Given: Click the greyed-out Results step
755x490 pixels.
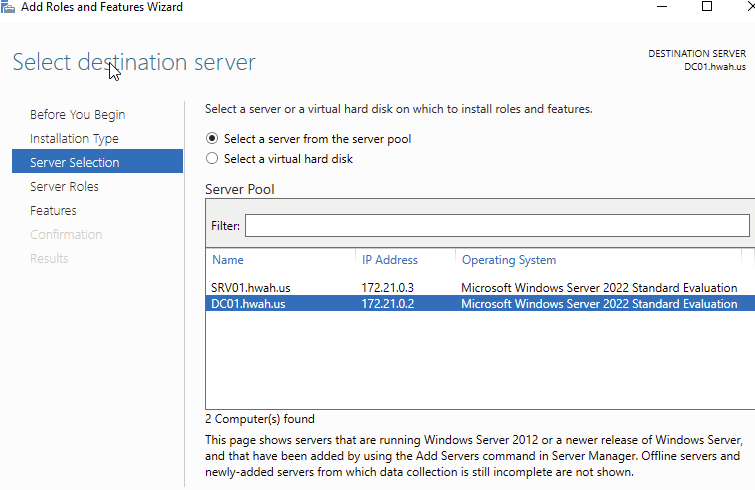Looking at the screenshot, I should tap(49, 259).
